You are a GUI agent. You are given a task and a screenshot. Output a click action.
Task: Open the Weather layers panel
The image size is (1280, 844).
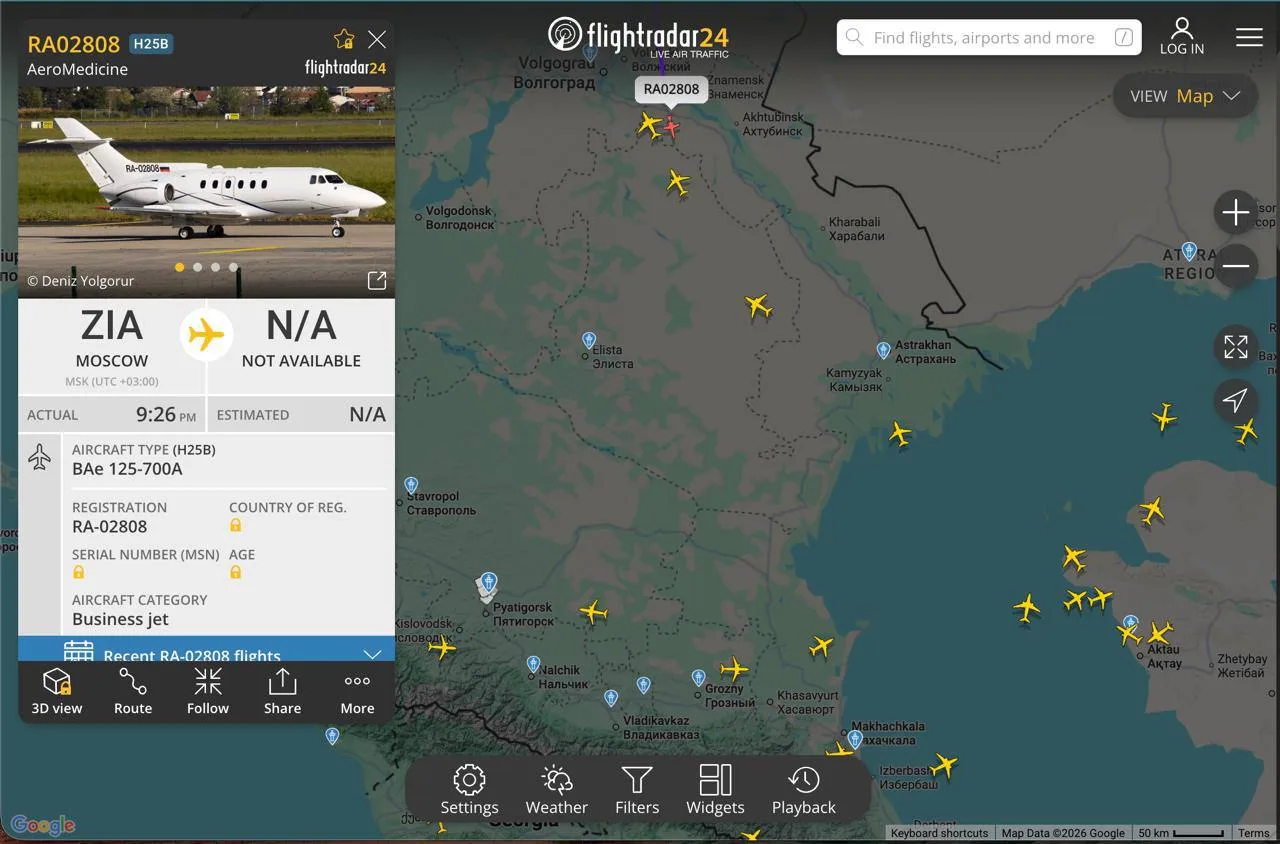[557, 790]
